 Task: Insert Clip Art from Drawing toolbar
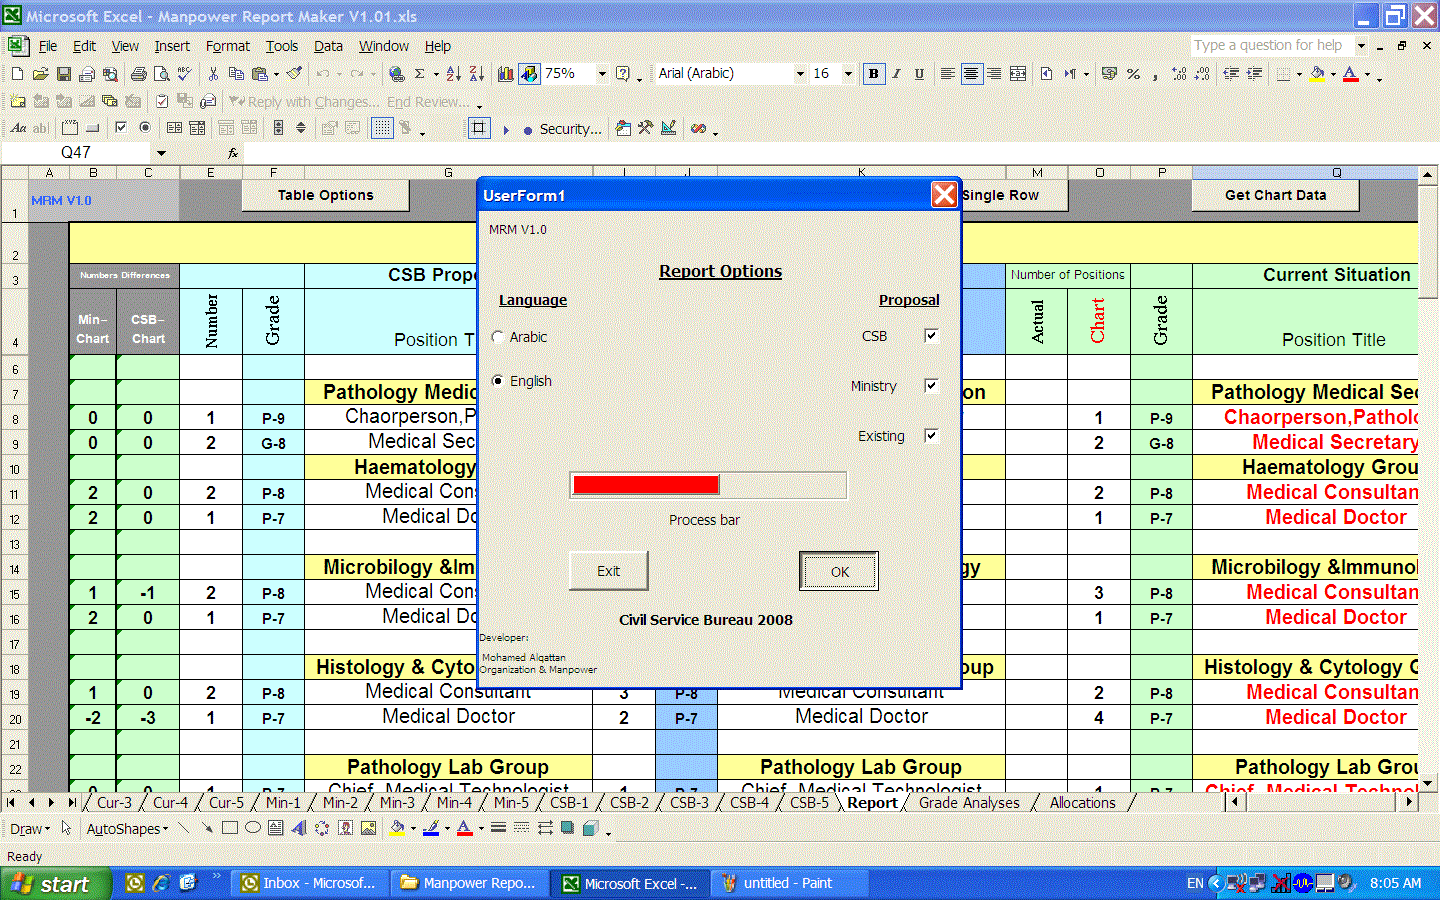click(x=345, y=828)
